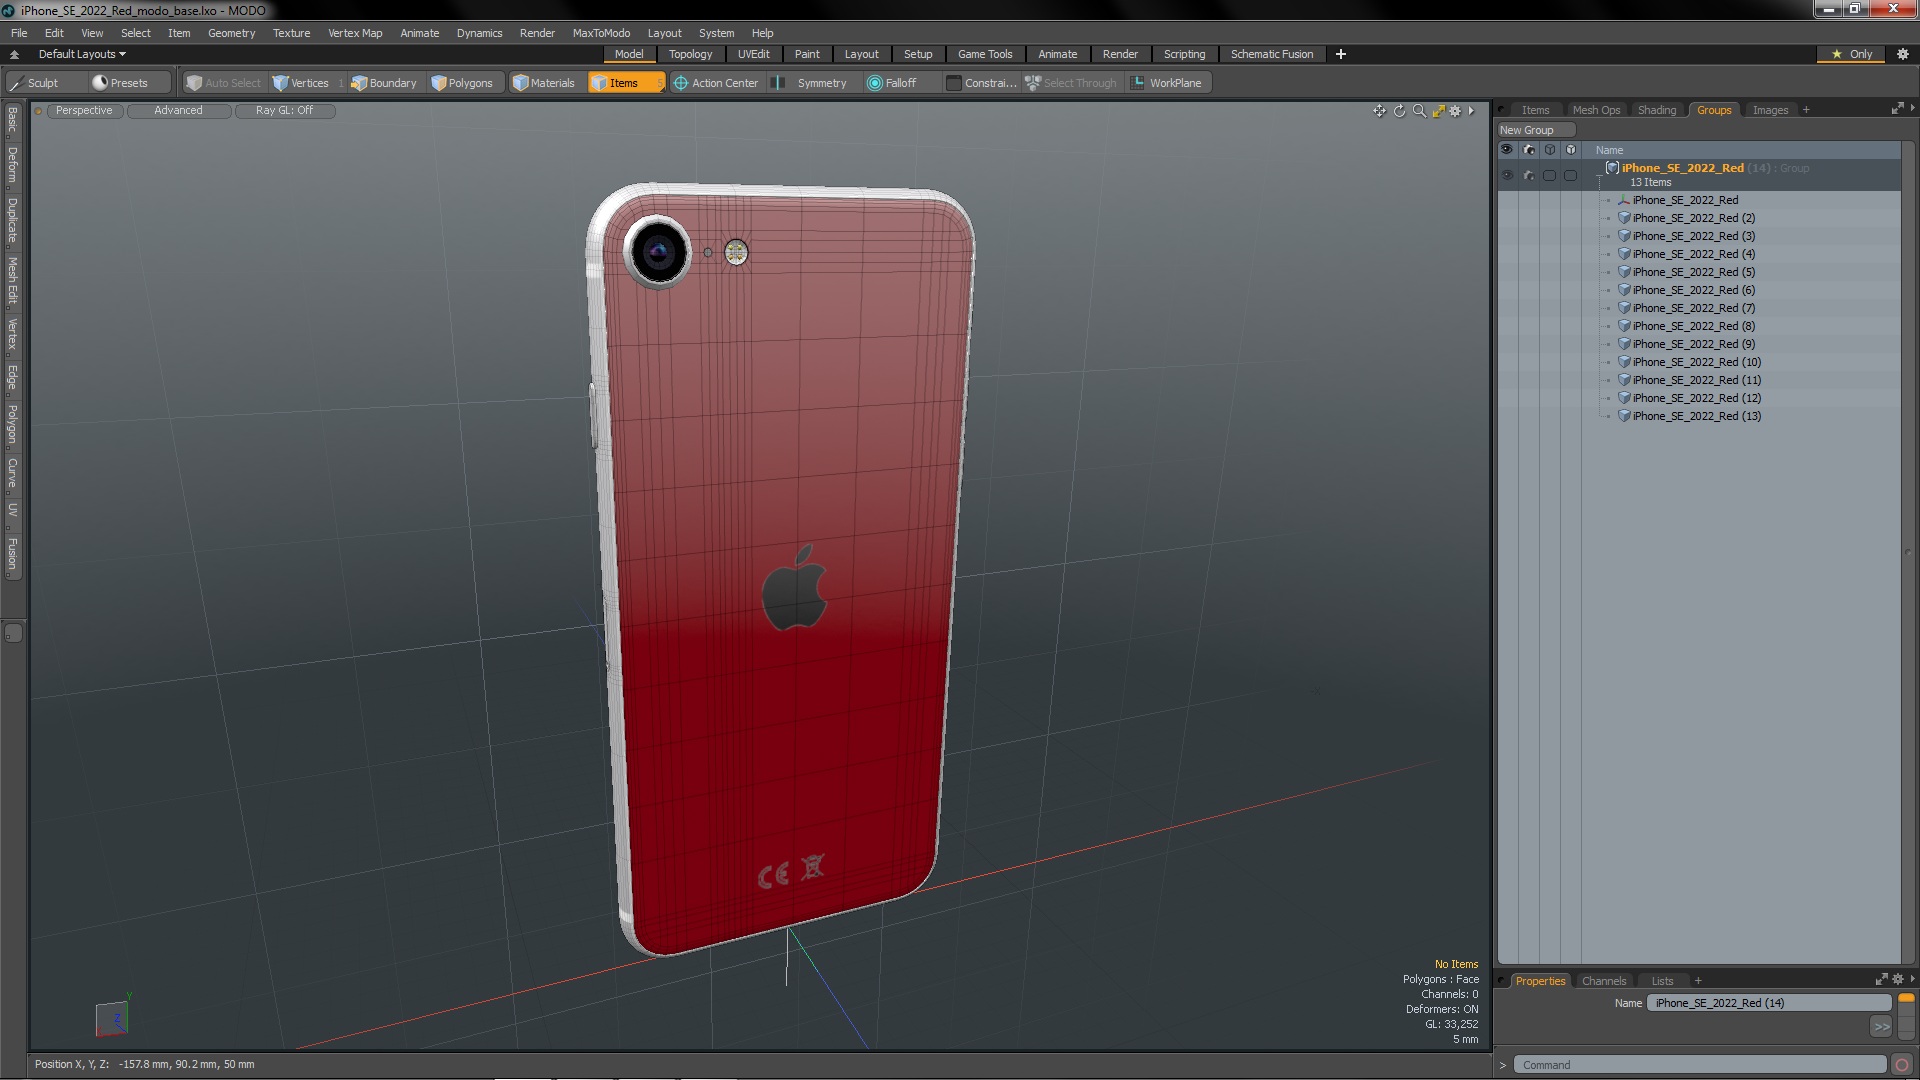Image resolution: width=1920 pixels, height=1080 pixels.
Task: Open the viewport side arrow menu
Action: (x=1471, y=111)
